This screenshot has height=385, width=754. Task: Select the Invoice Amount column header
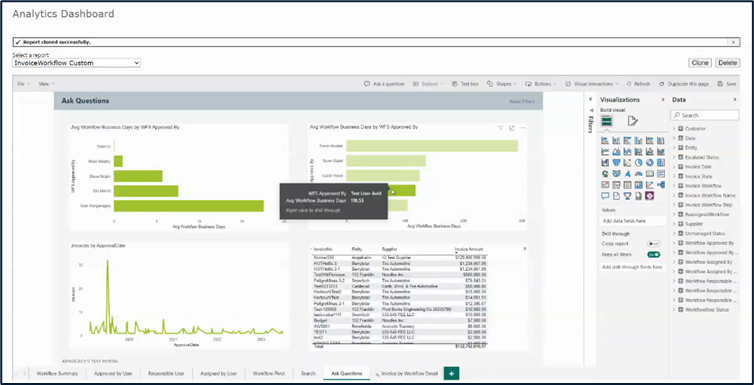tap(469, 249)
